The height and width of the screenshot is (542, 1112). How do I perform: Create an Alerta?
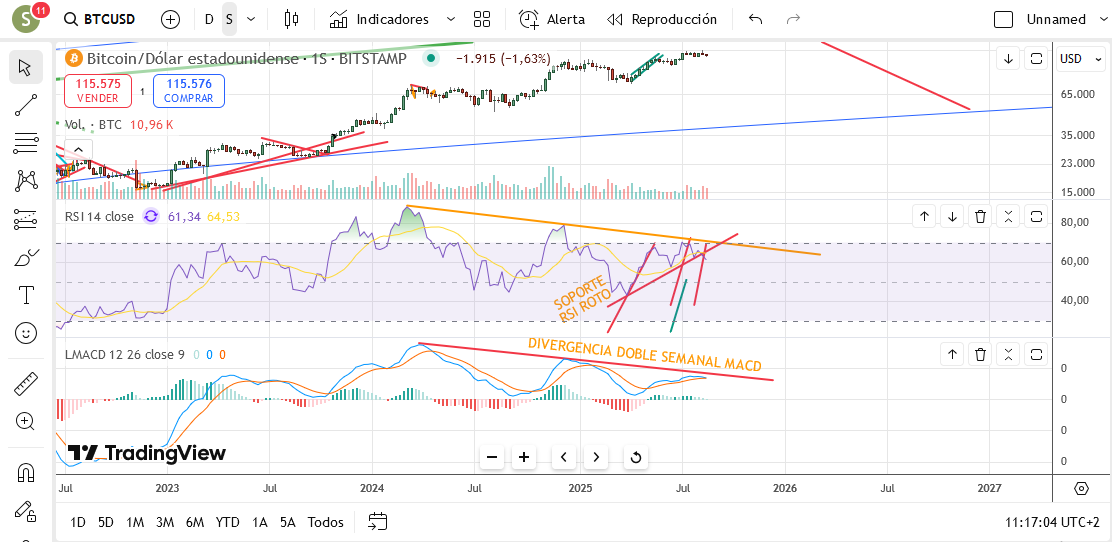click(x=552, y=19)
